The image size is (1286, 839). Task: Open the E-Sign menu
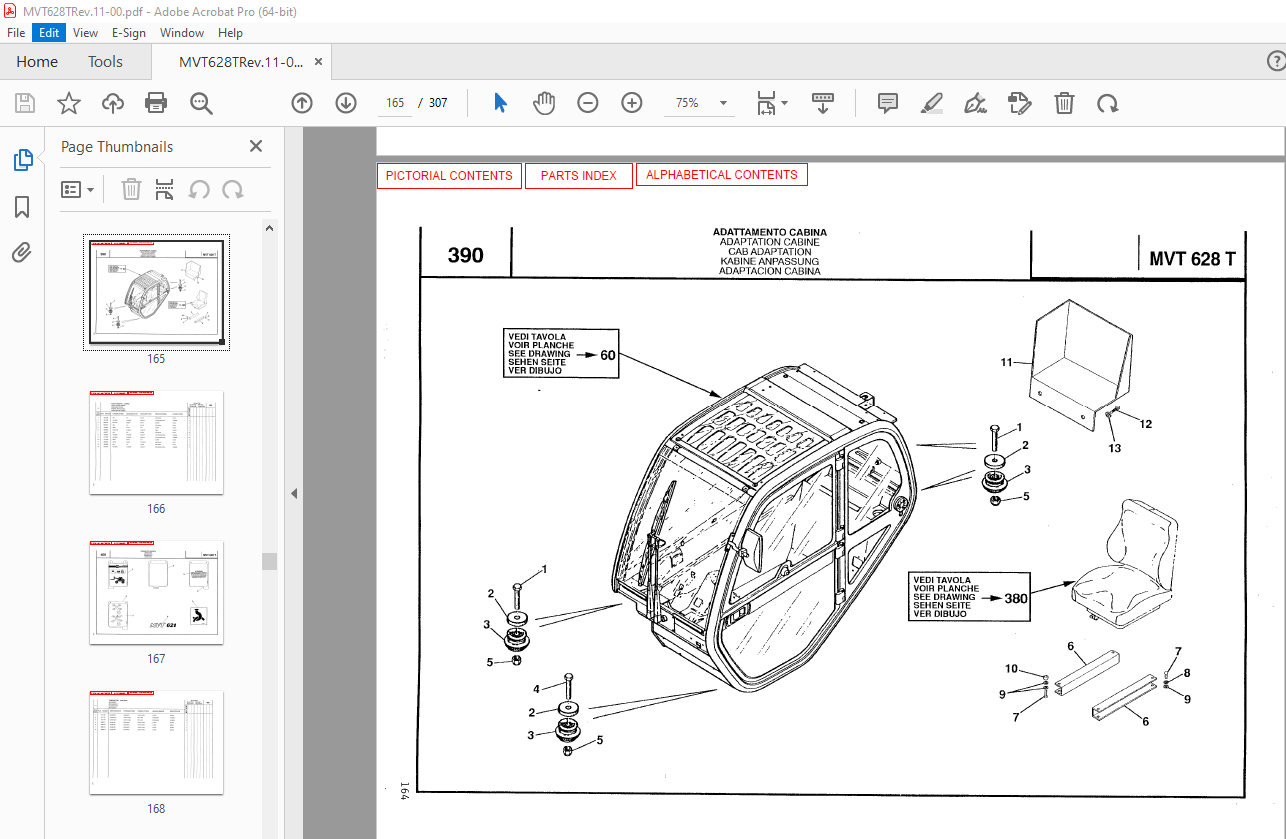point(129,33)
